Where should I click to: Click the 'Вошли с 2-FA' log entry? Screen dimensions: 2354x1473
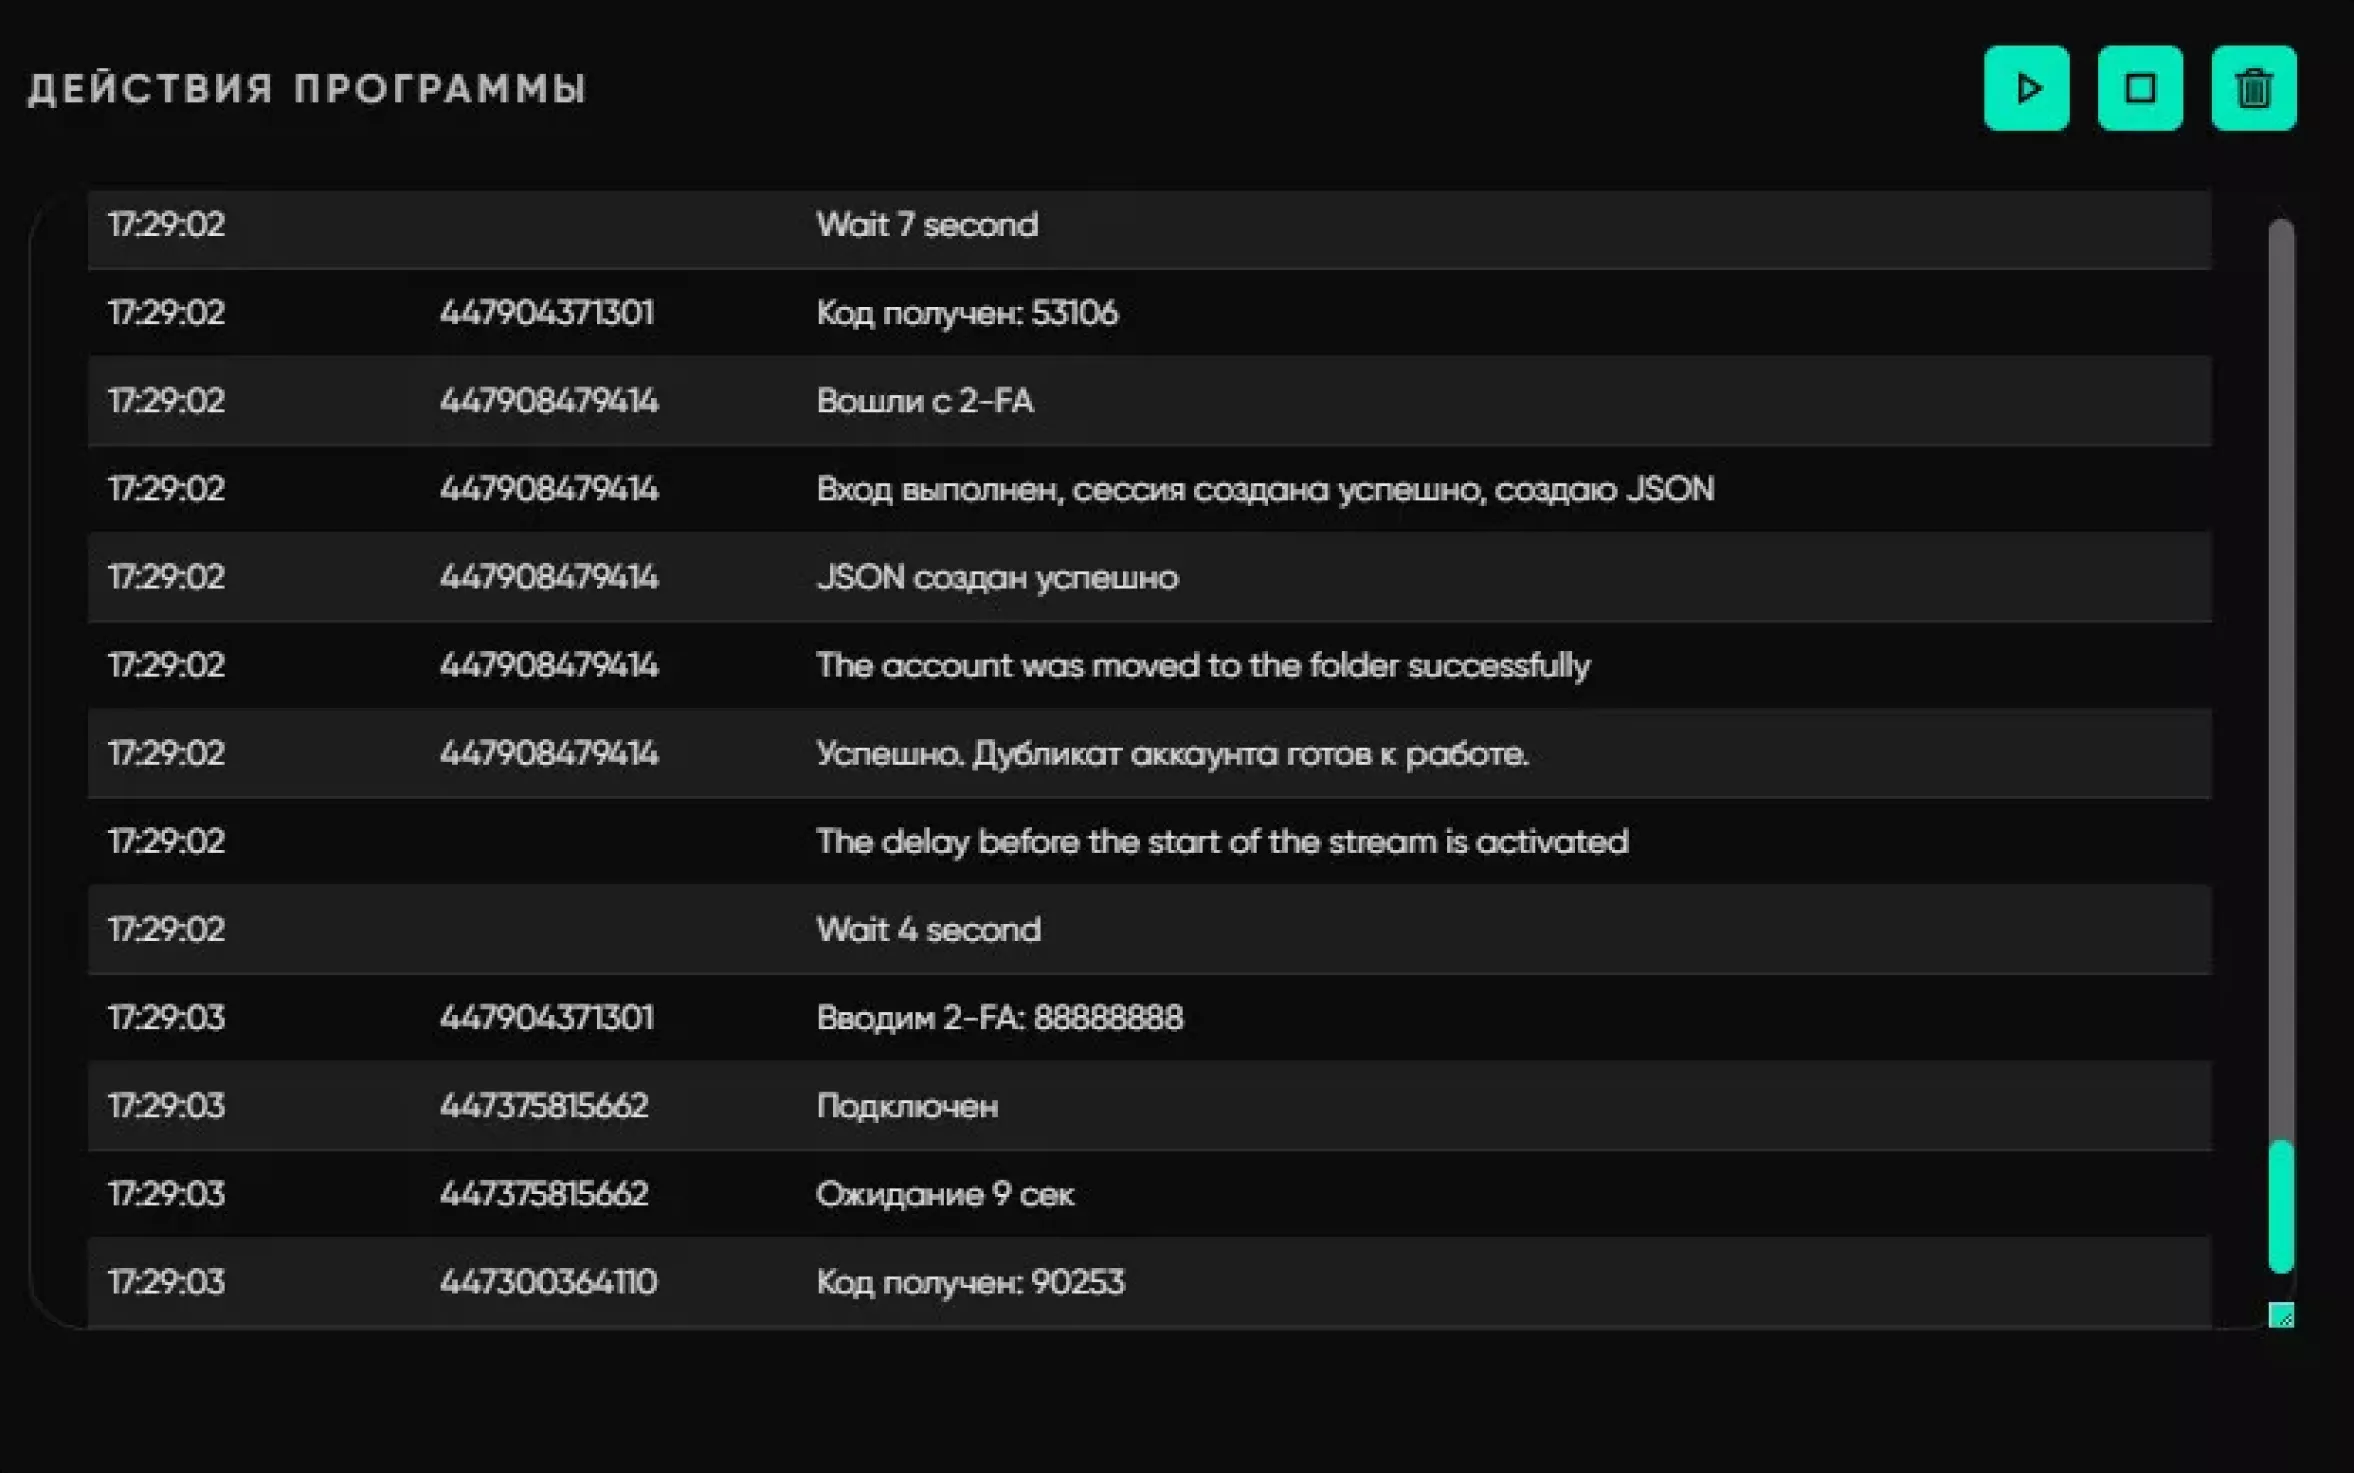point(1149,401)
